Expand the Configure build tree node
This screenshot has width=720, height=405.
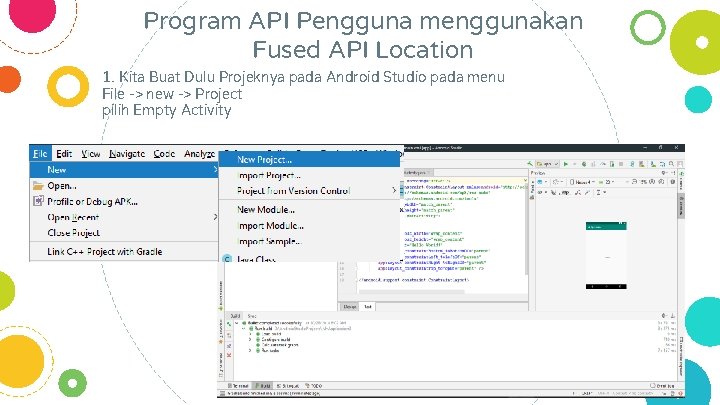tap(251, 340)
